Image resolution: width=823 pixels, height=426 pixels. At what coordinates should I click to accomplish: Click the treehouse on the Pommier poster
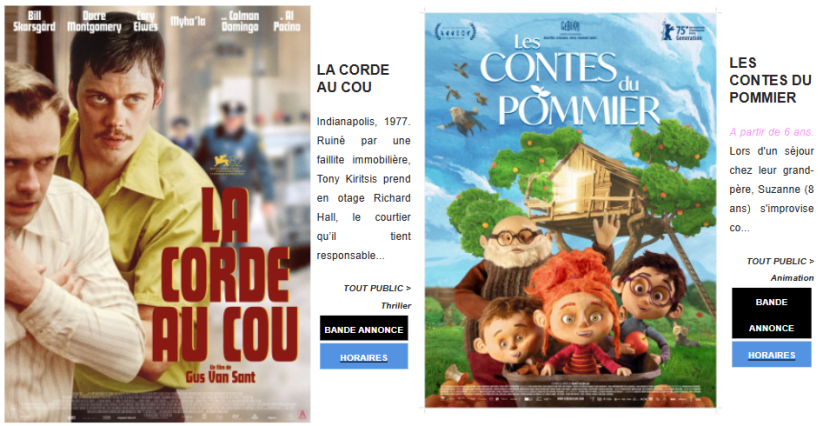(x=584, y=185)
